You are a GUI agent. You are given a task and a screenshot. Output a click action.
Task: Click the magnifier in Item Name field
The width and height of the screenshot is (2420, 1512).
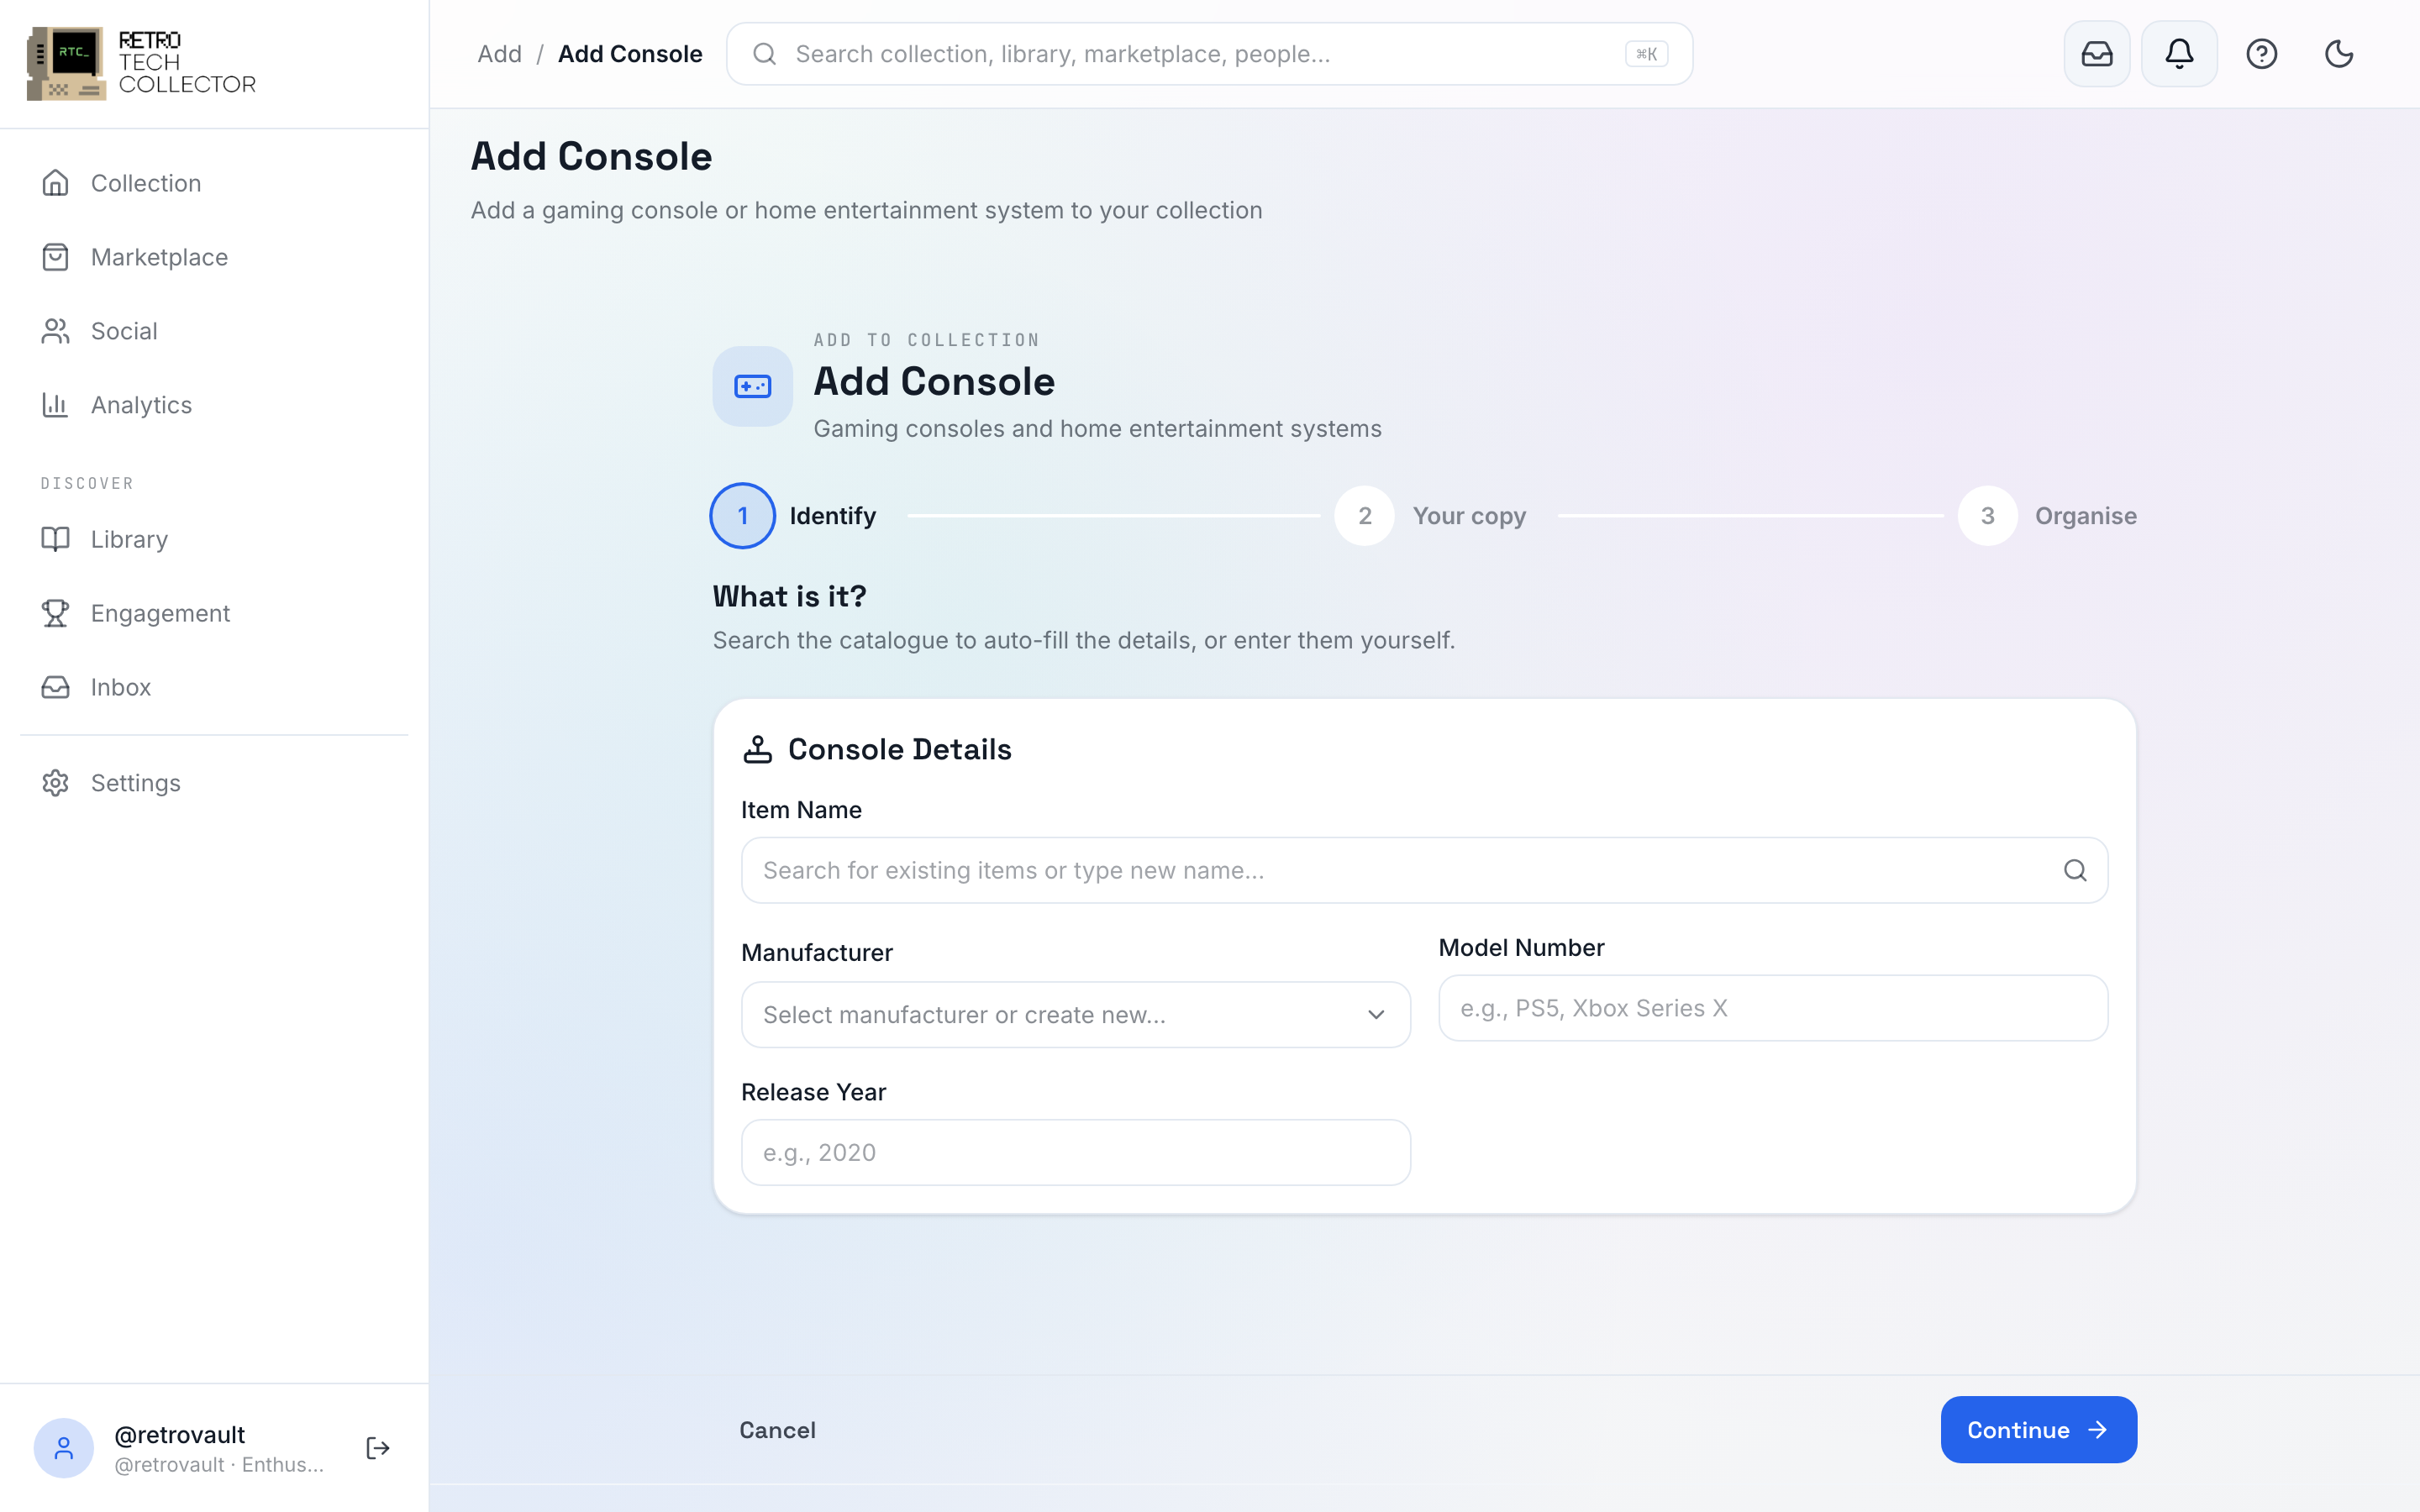(x=2075, y=870)
